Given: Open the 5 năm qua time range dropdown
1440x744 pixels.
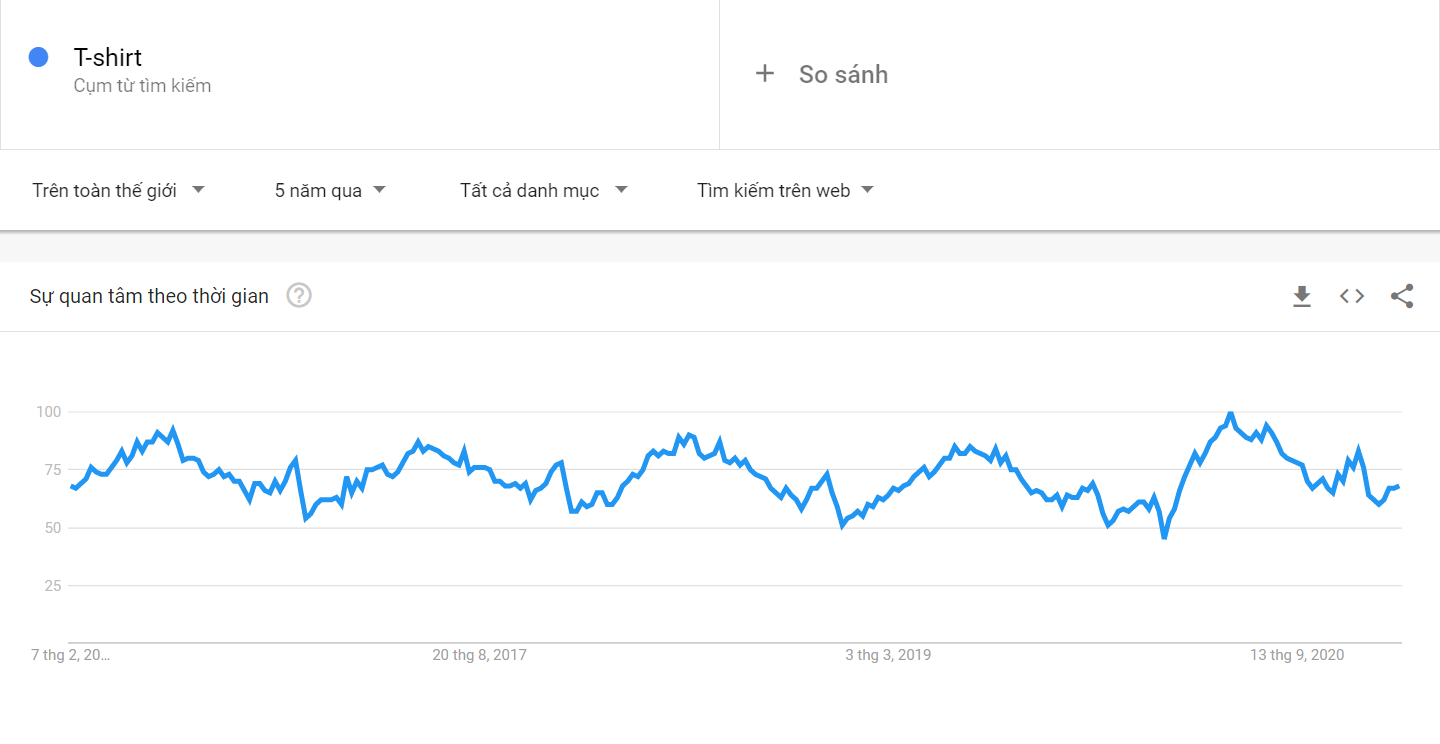Looking at the screenshot, I should [330, 190].
